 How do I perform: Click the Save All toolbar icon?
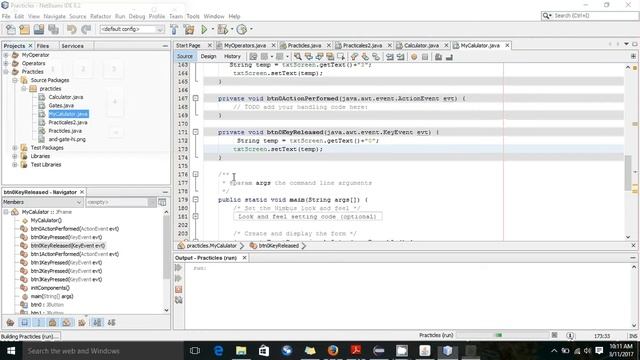coord(53,29)
